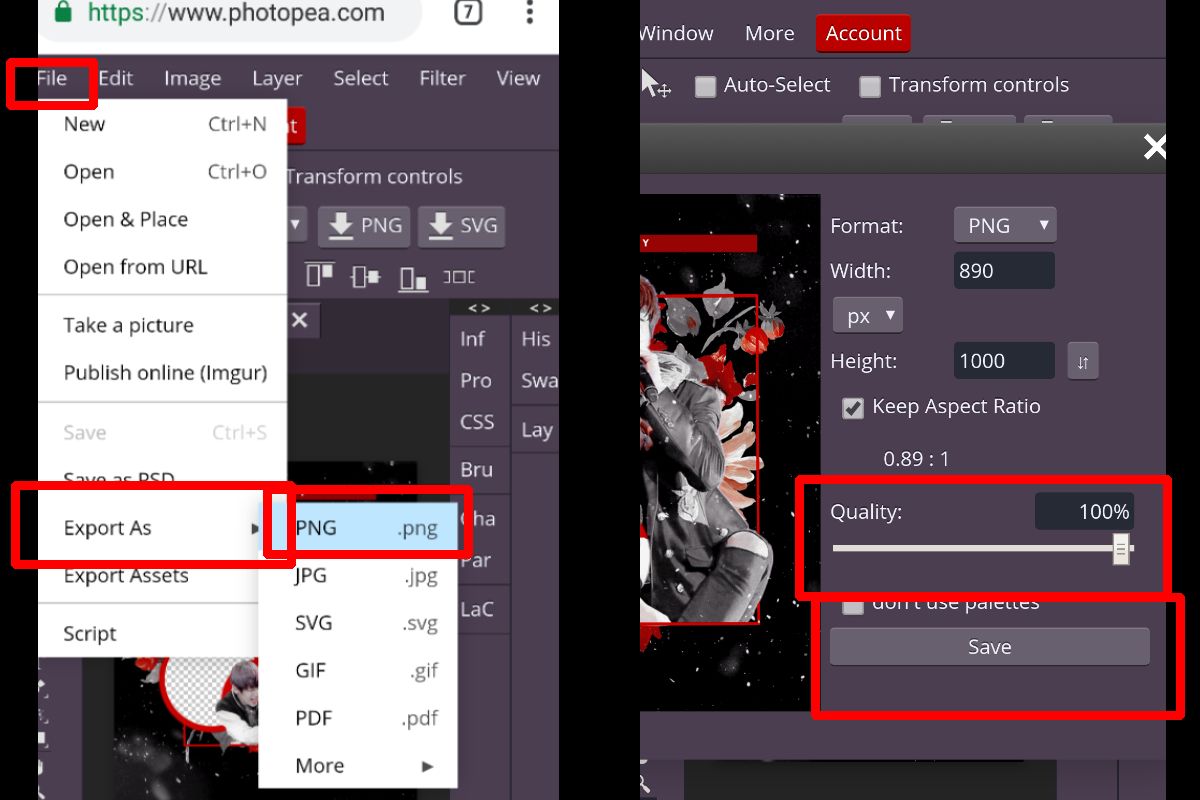Uncheck Keep Aspect Ratio

click(853, 407)
